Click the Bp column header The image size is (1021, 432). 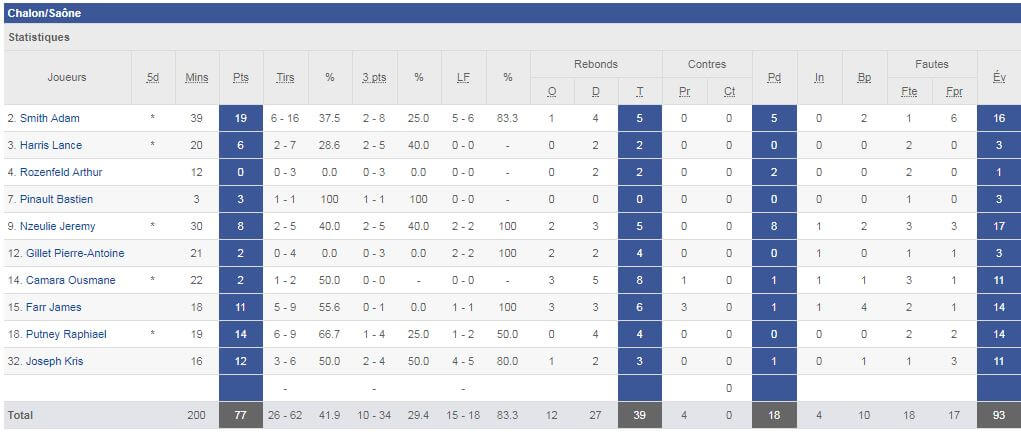863,77
